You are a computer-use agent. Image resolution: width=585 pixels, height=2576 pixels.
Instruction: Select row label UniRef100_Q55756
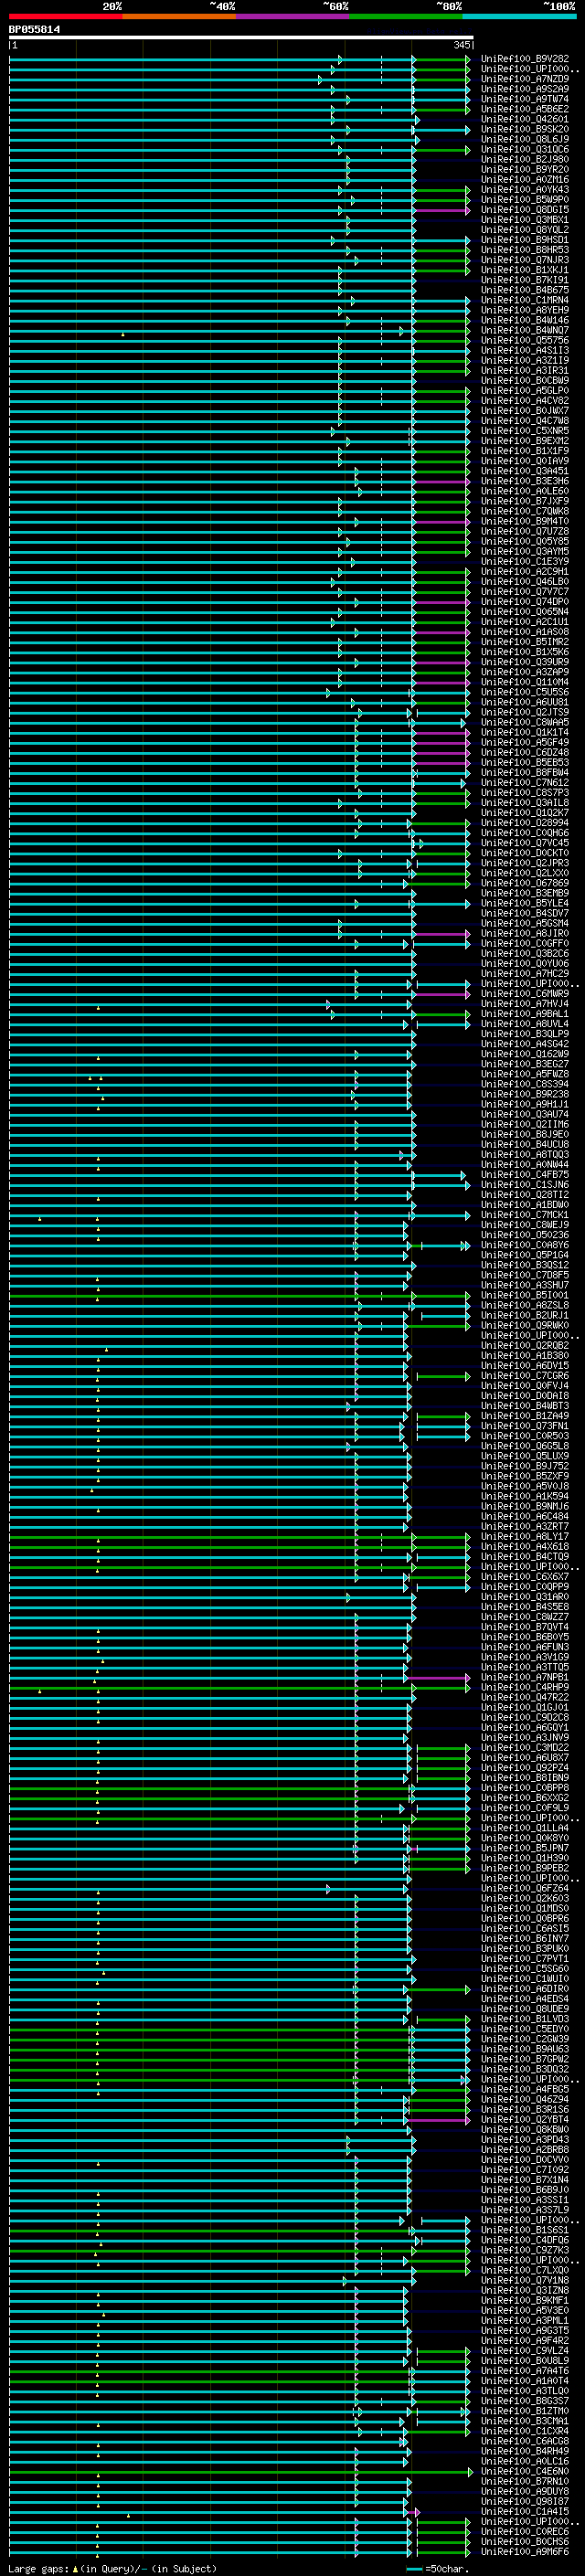[525, 340]
